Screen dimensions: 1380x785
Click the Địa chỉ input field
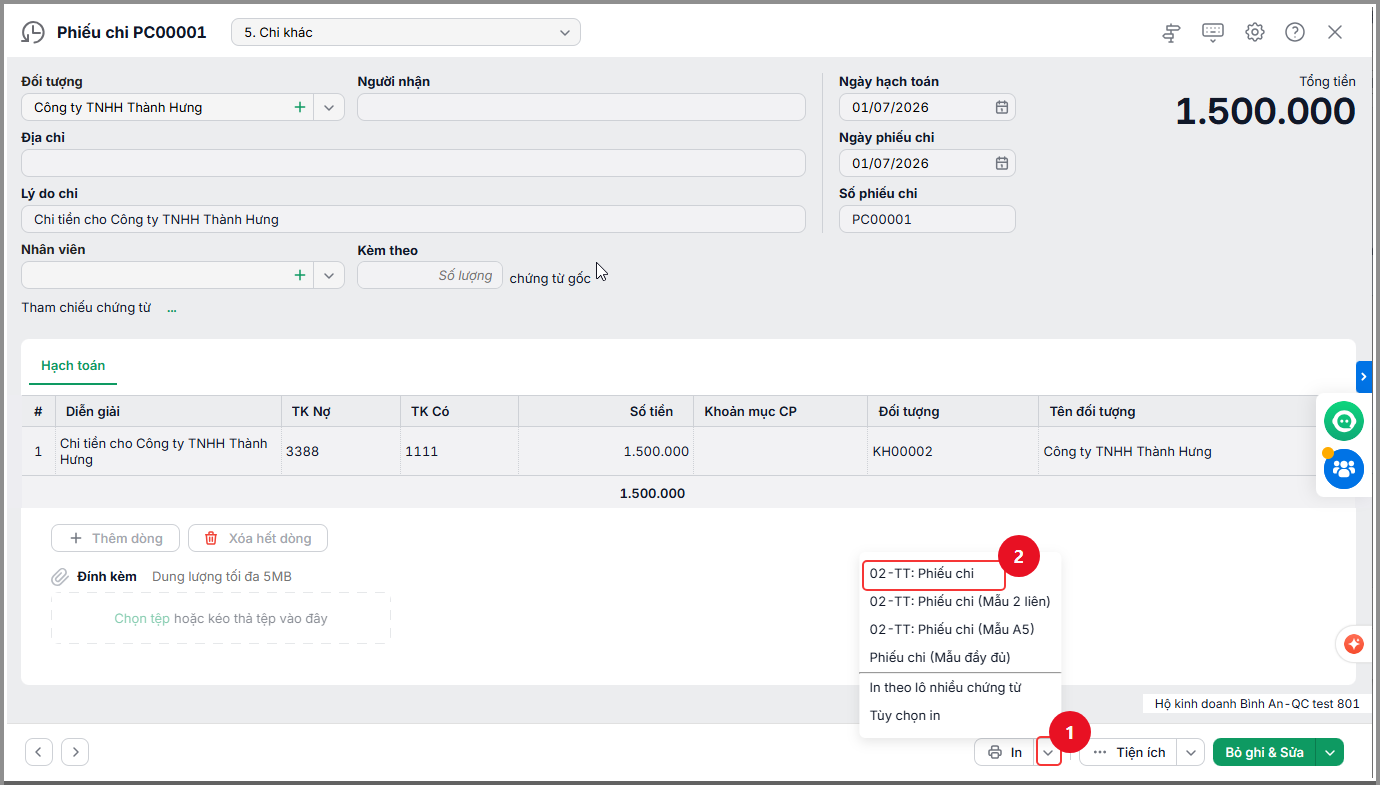(413, 163)
